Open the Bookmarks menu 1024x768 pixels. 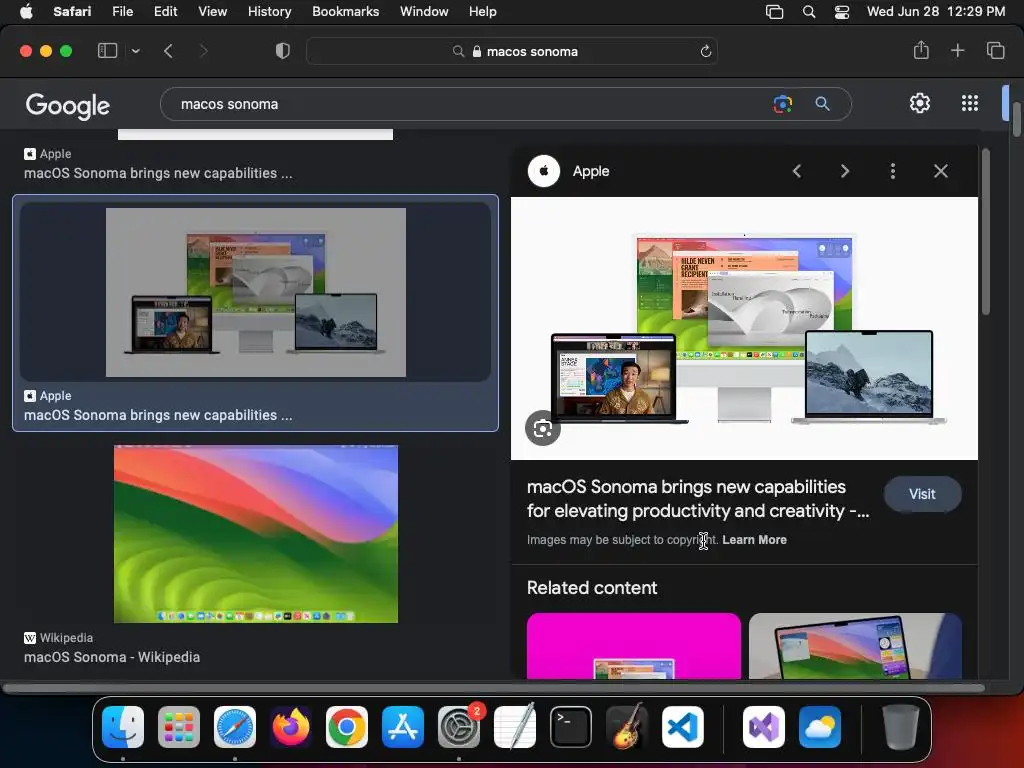345,12
